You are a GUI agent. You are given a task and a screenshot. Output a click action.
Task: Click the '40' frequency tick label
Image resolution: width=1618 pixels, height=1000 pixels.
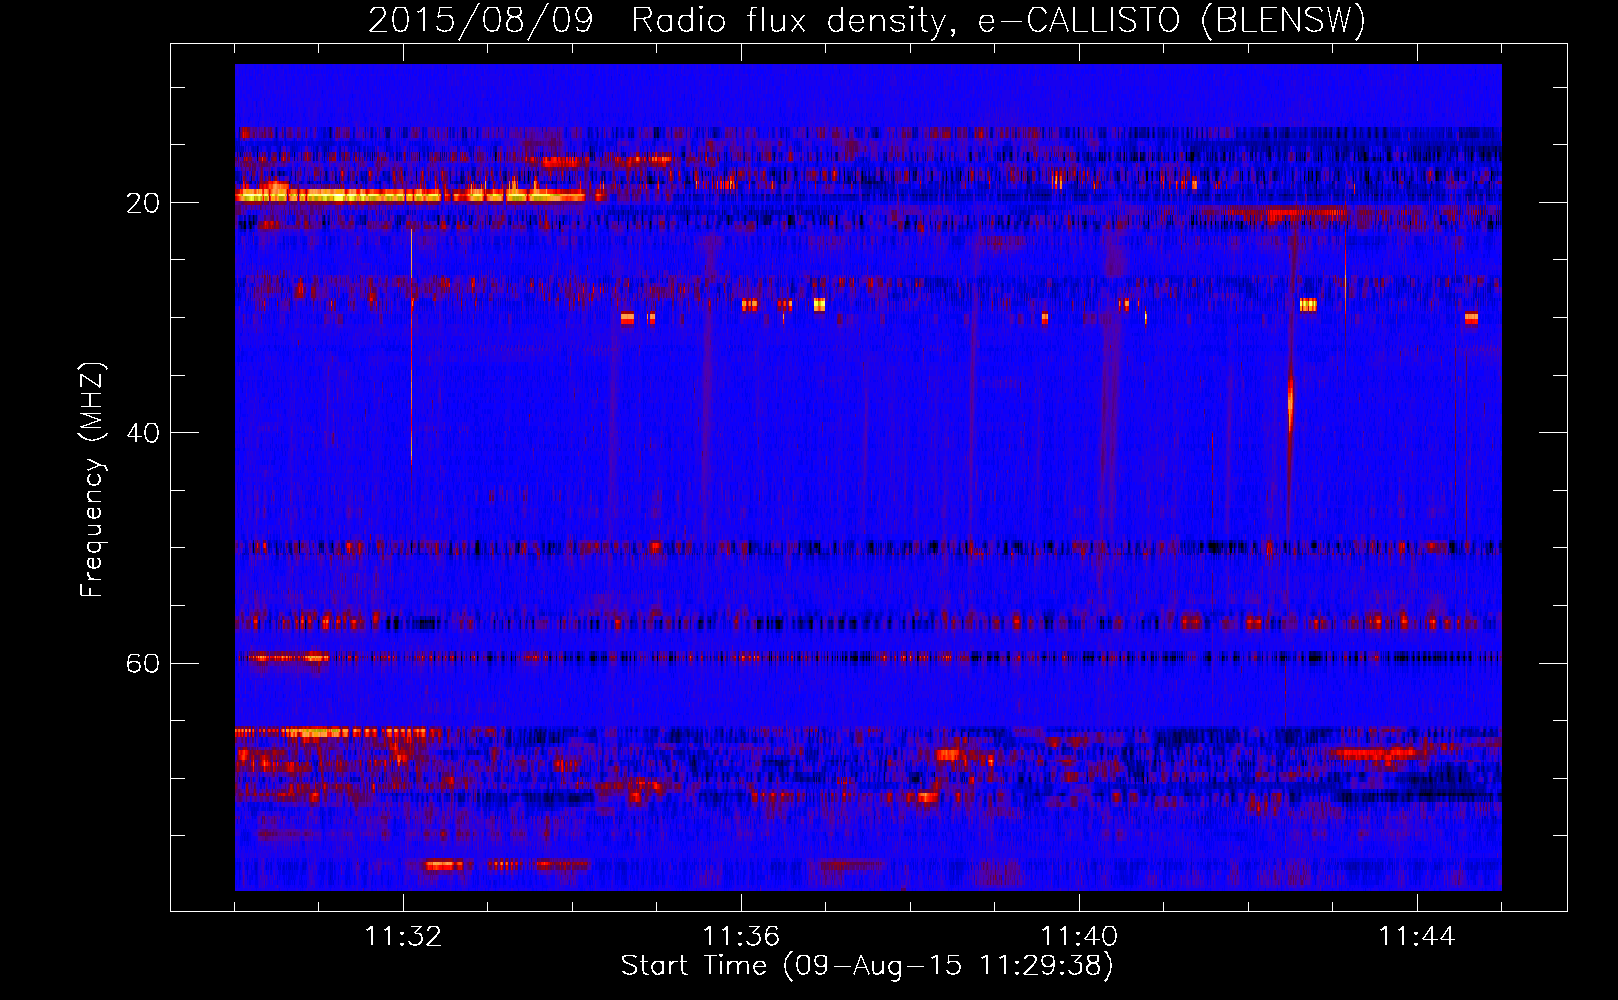pos(142,433)
